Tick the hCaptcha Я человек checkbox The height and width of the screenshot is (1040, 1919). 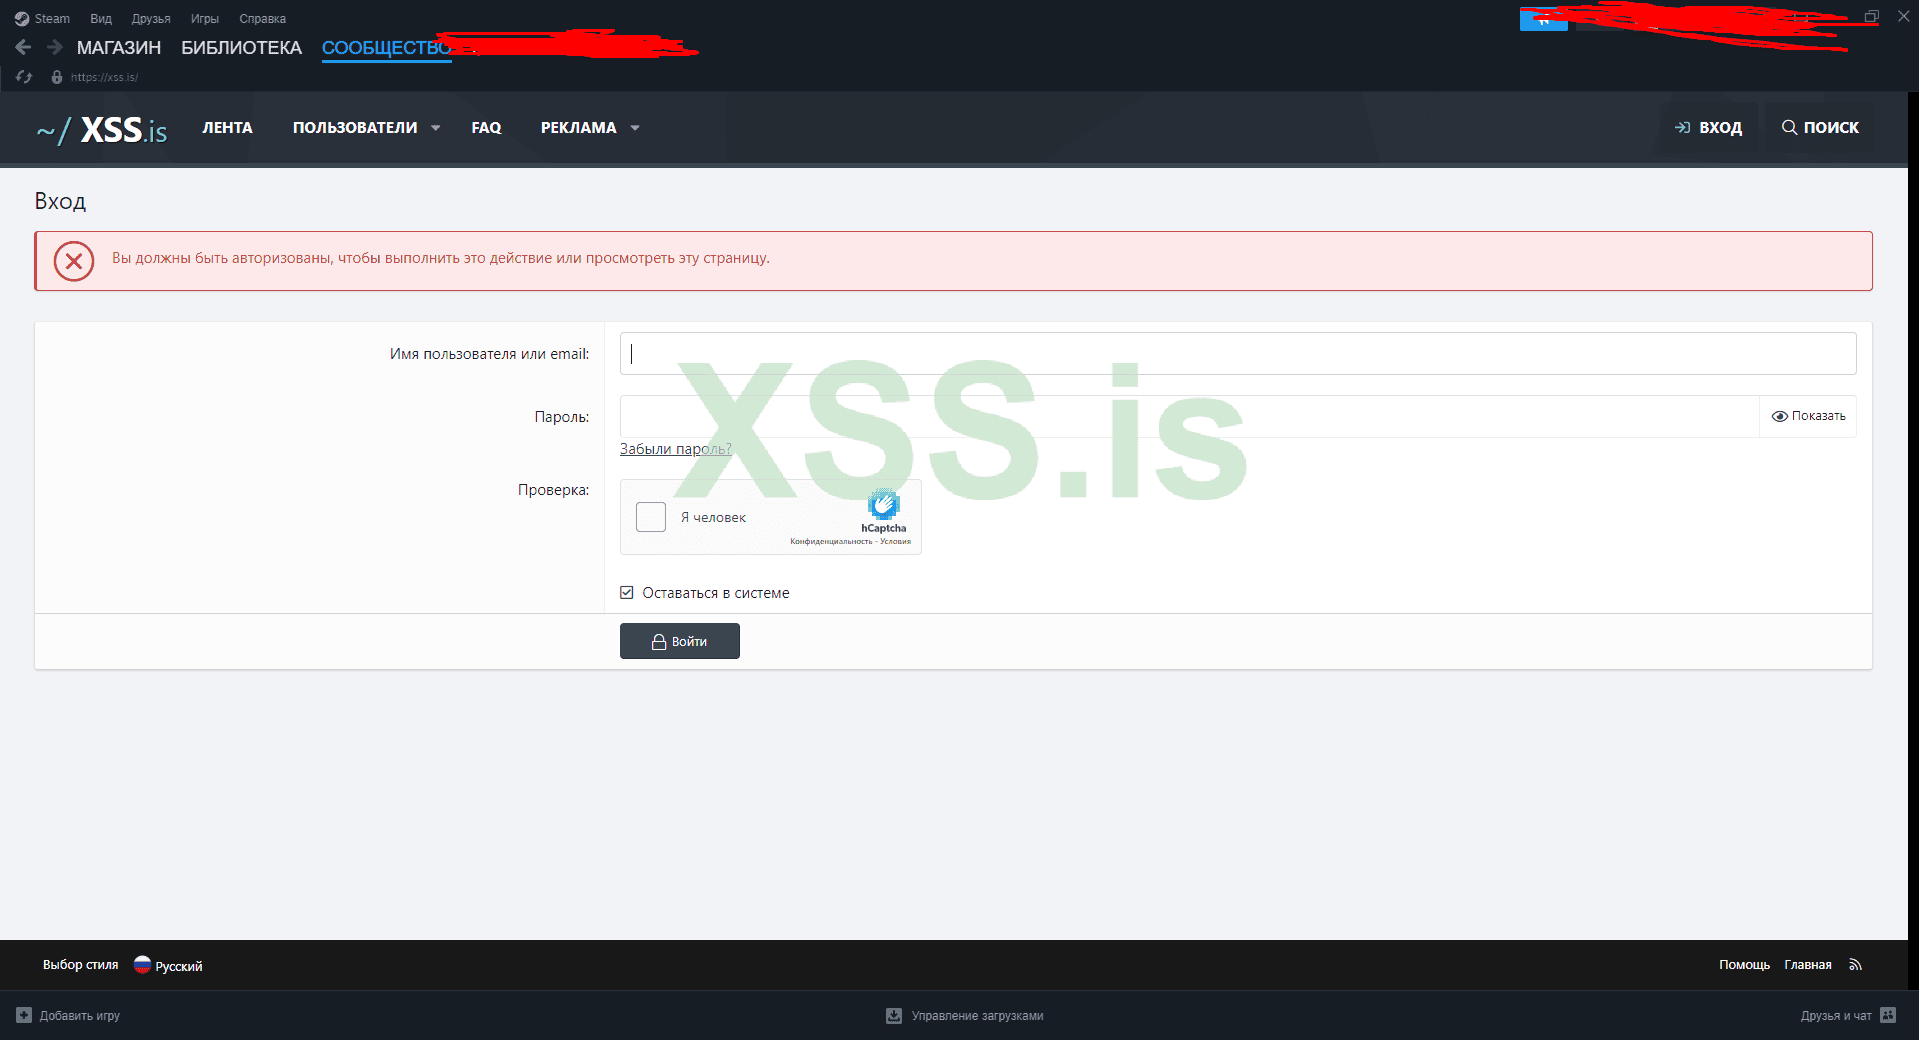[x=651, y=517]
